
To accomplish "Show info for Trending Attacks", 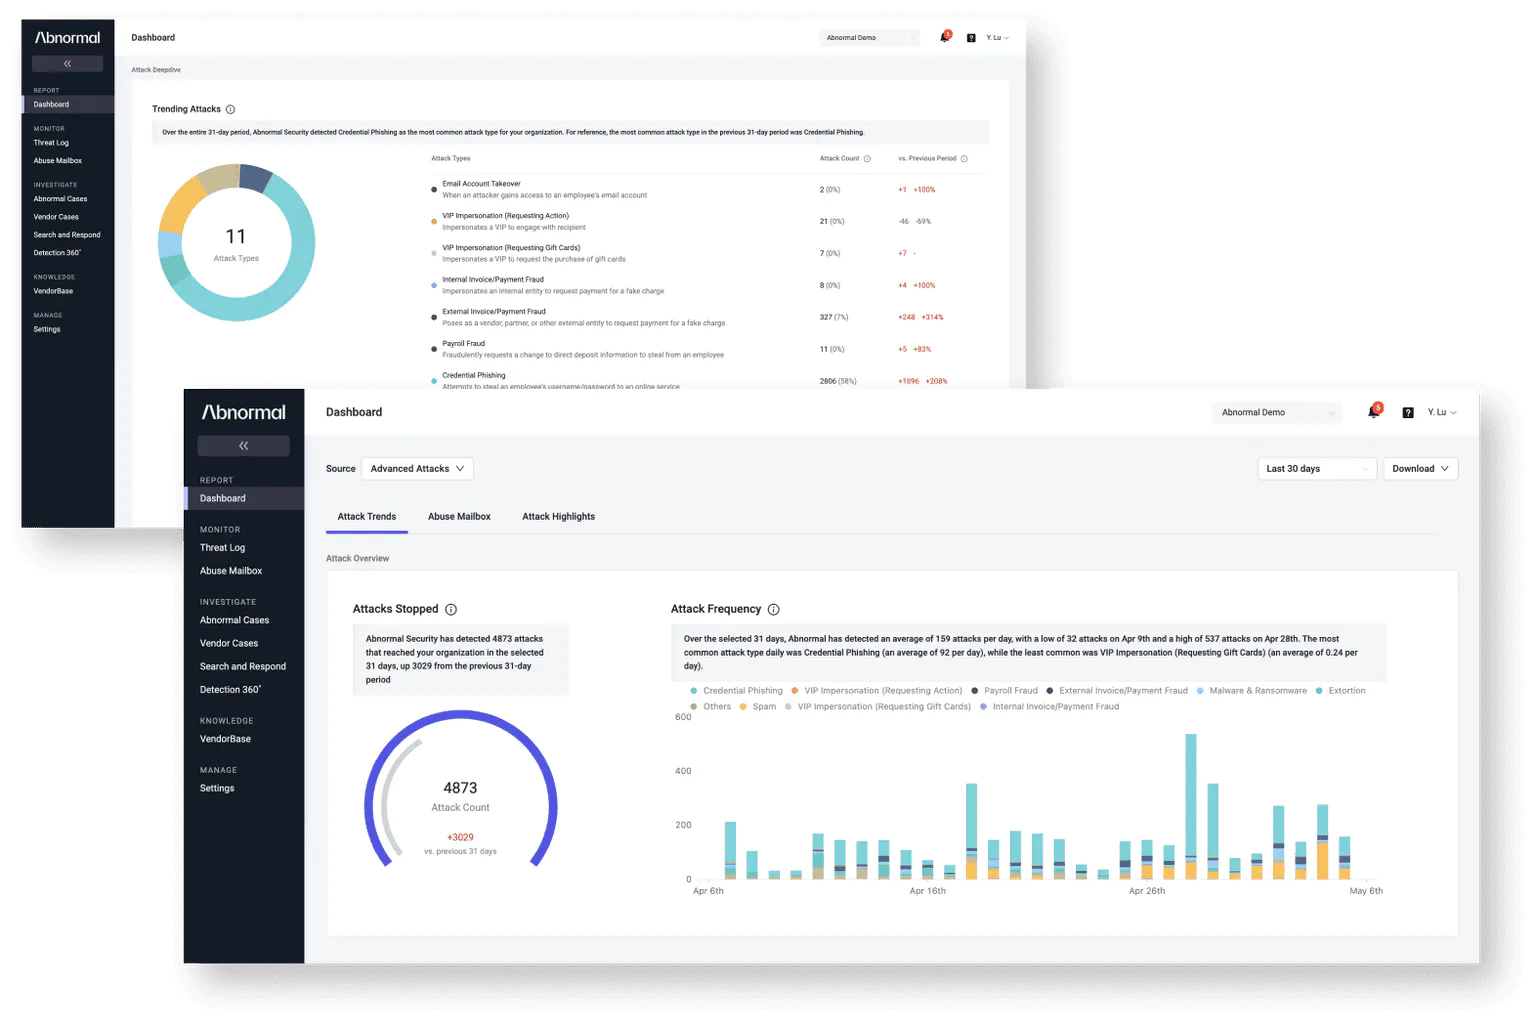I will click(230, 109).
